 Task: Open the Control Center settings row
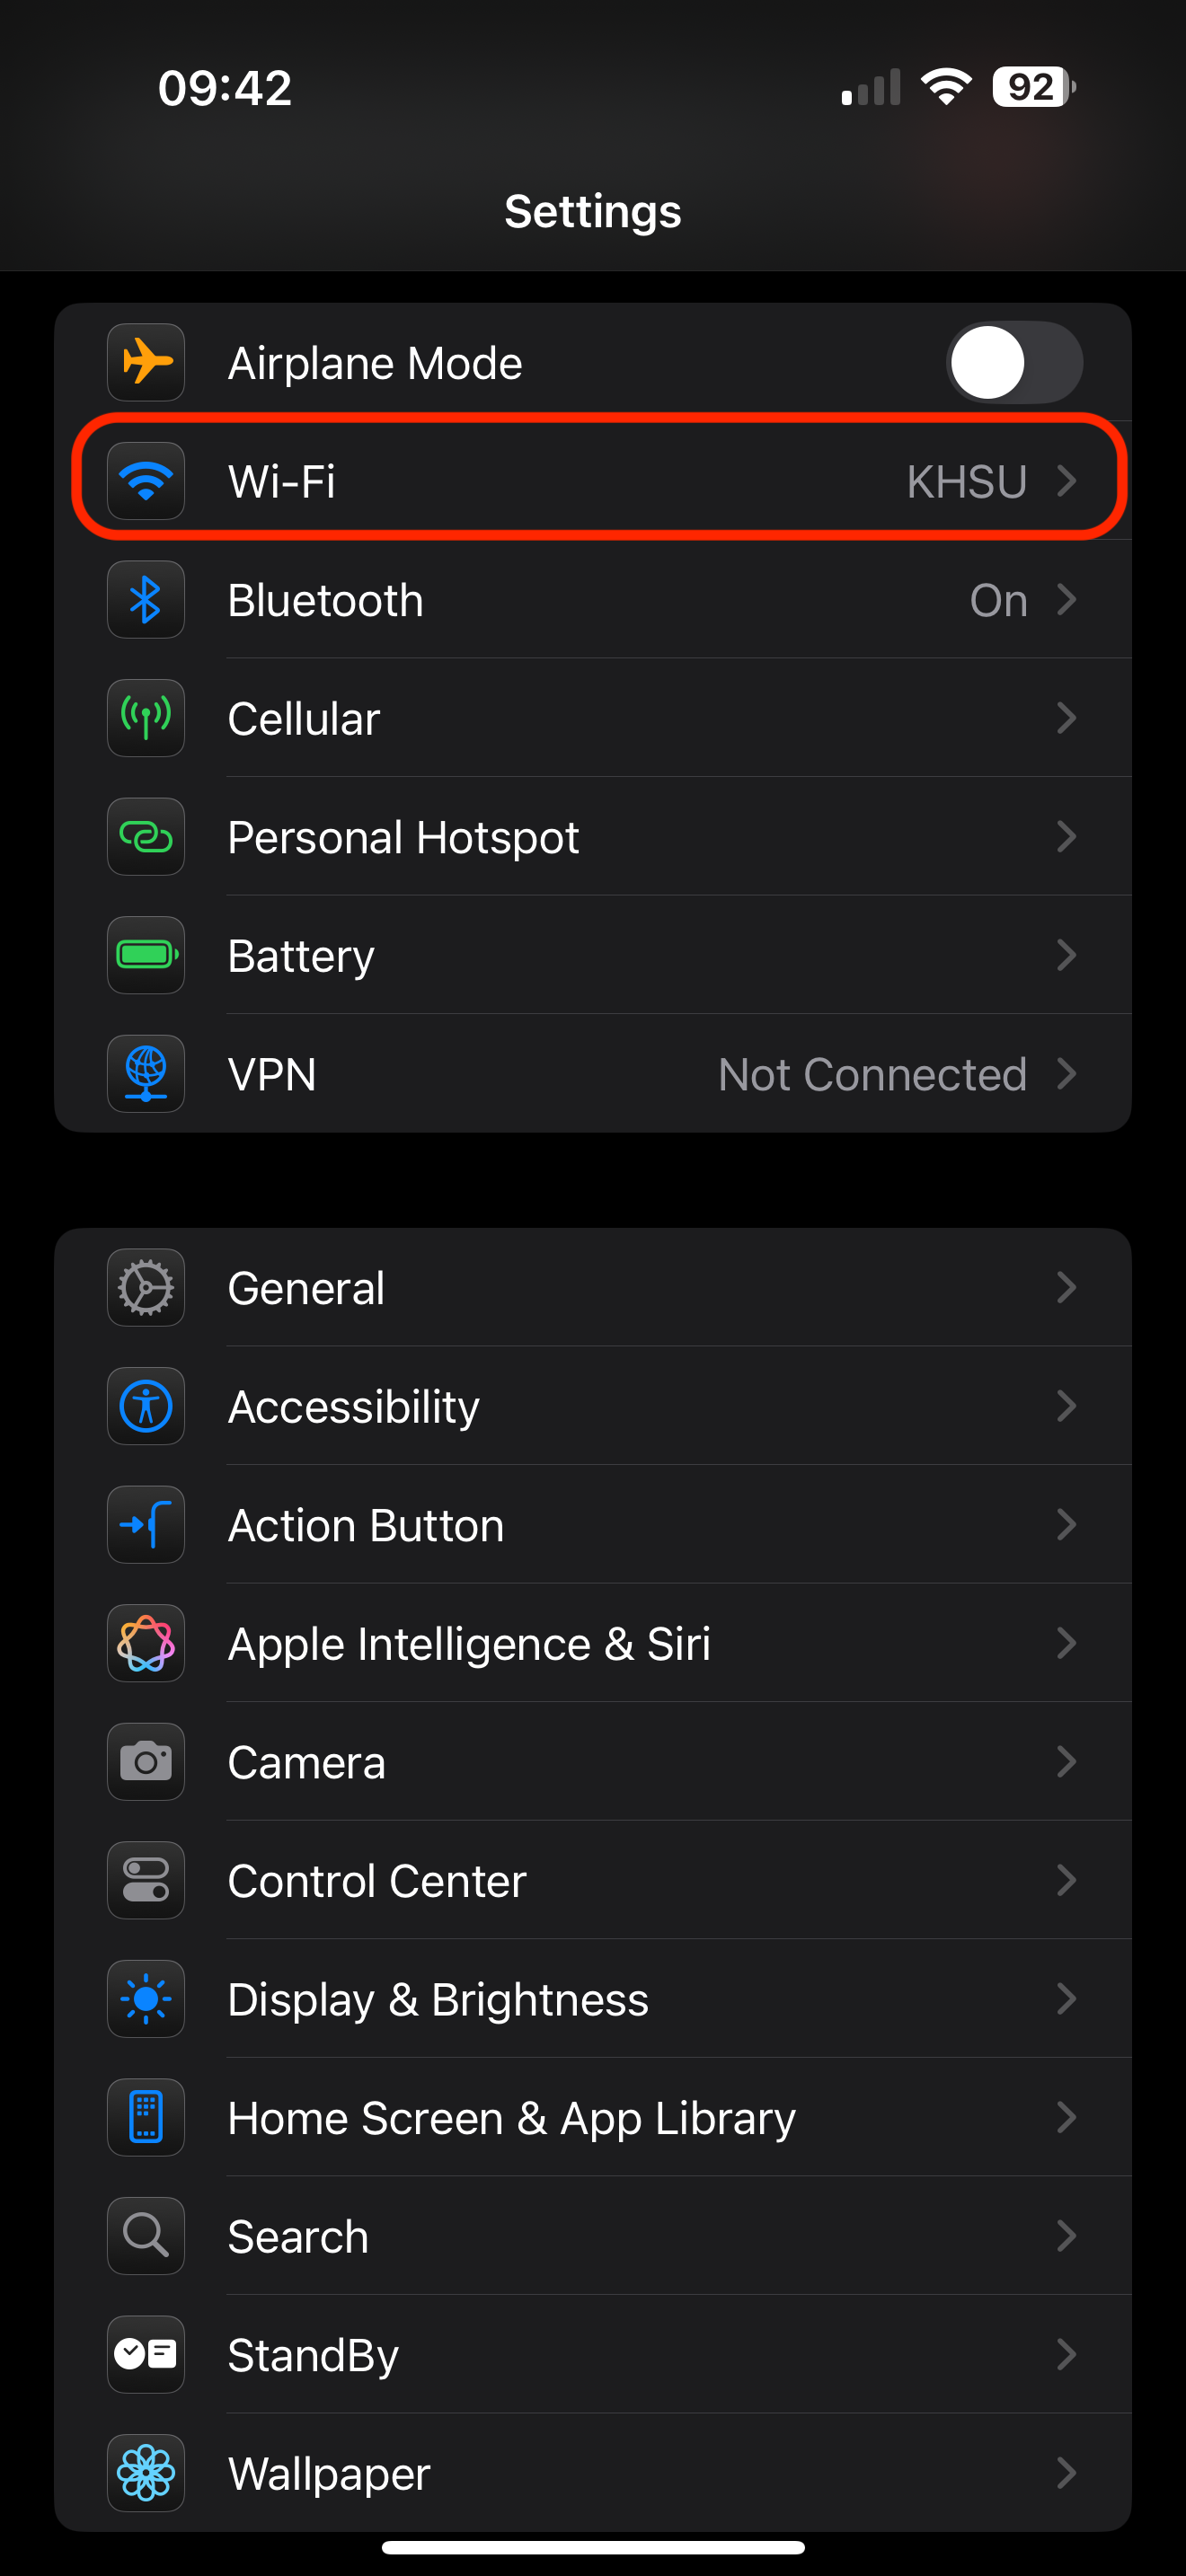pos(593,1881)
